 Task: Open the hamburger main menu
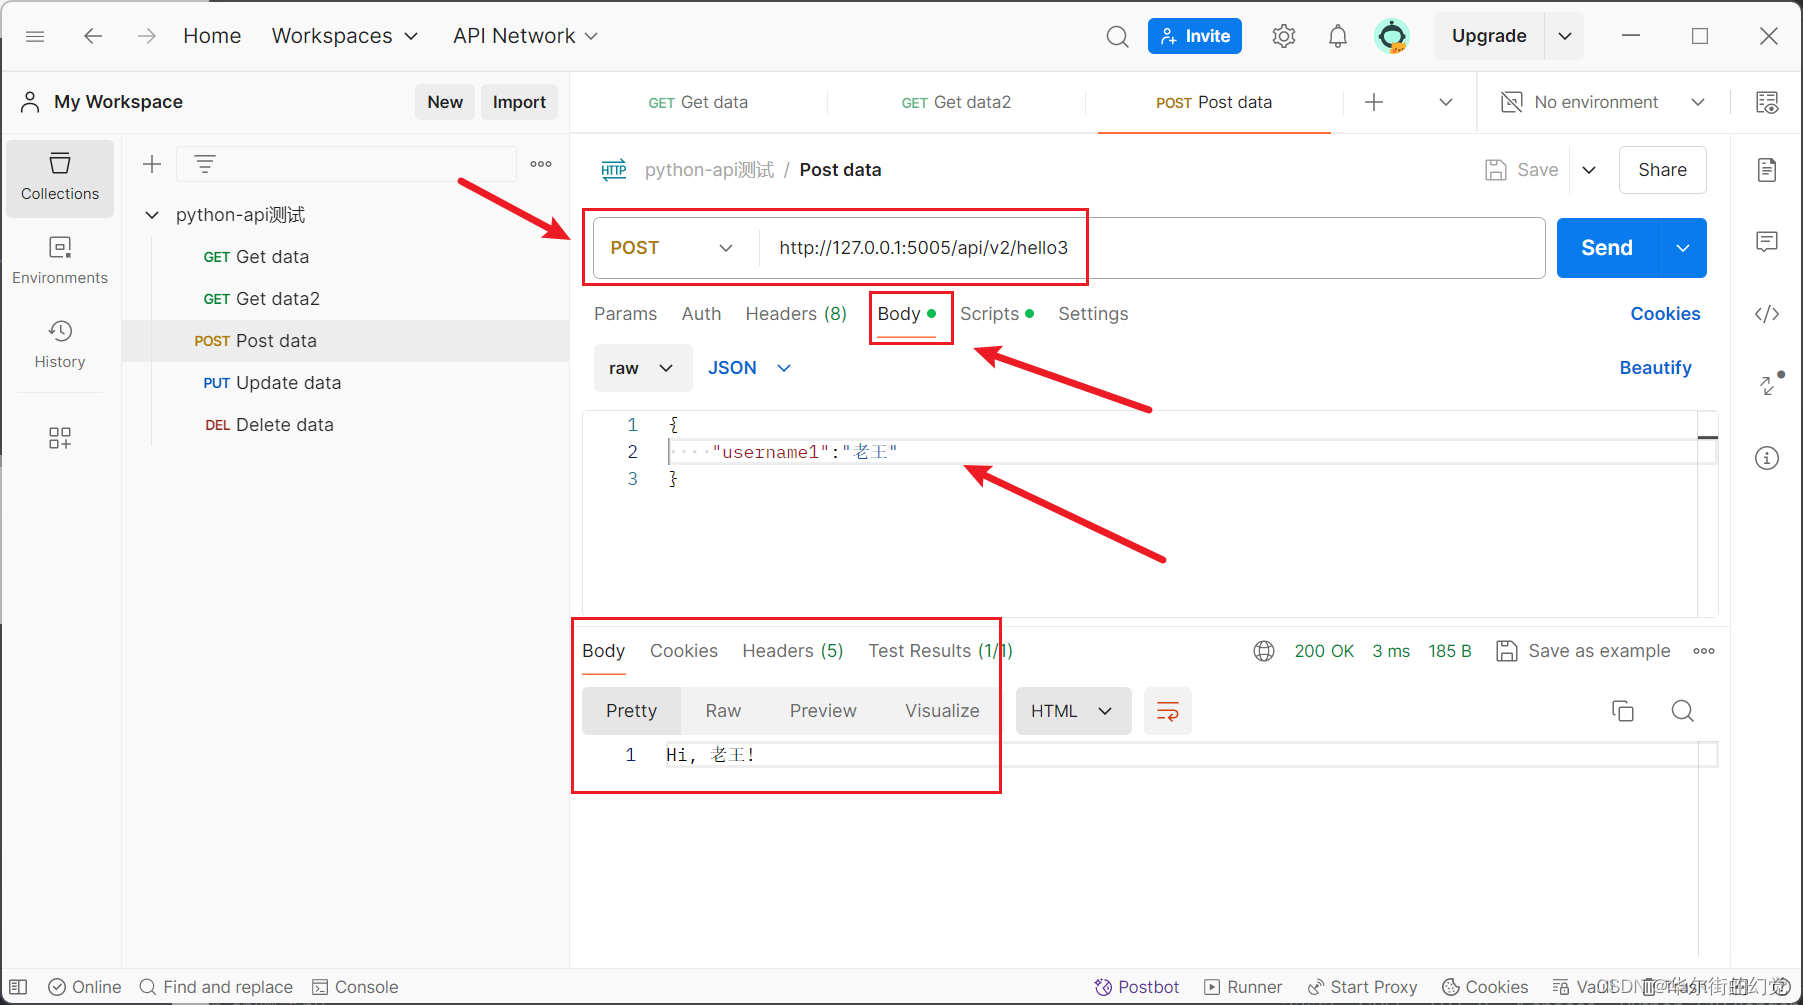[x=35, y=36]
